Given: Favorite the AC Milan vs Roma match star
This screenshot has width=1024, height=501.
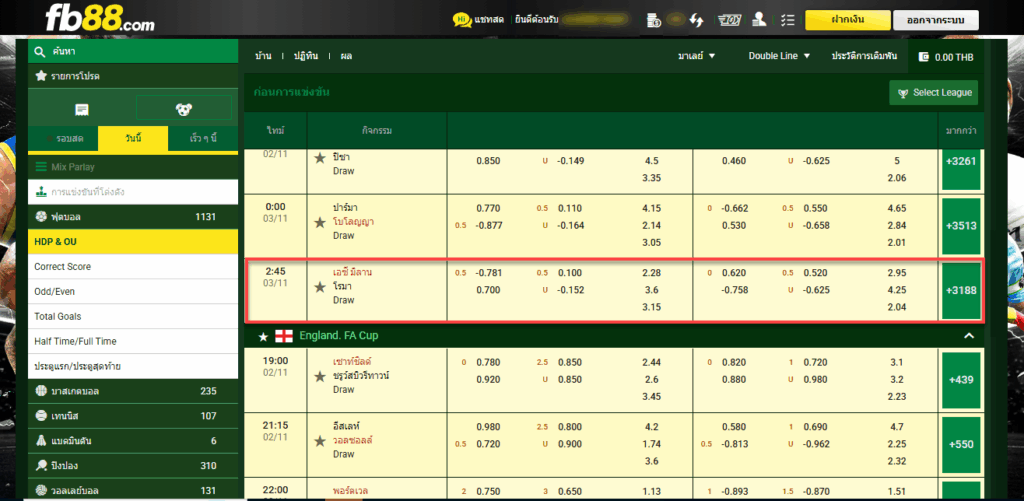Looking at the screenshot, I should pyautogui.click(x=320, y=287).
